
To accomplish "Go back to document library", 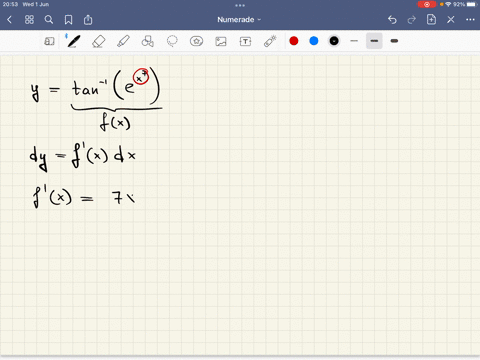I will tap(9, 20).
